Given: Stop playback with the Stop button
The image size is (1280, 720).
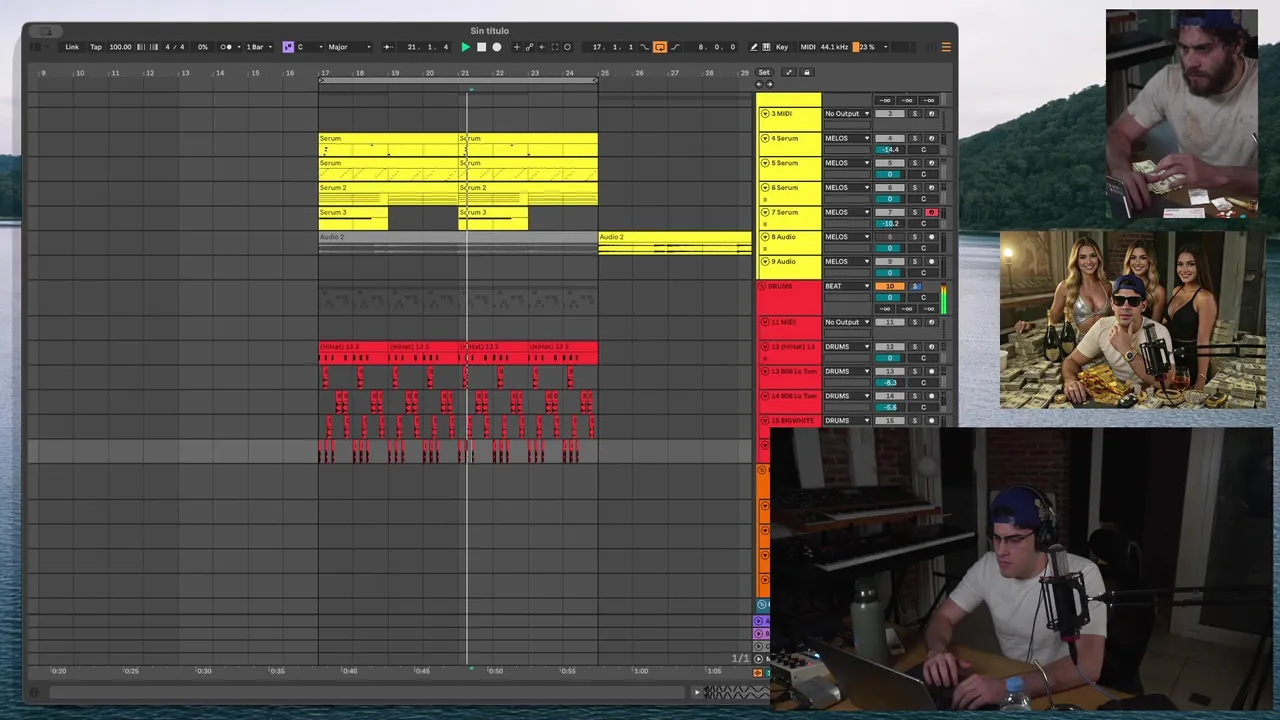Looking at the screenshot, I should [481, 47].
